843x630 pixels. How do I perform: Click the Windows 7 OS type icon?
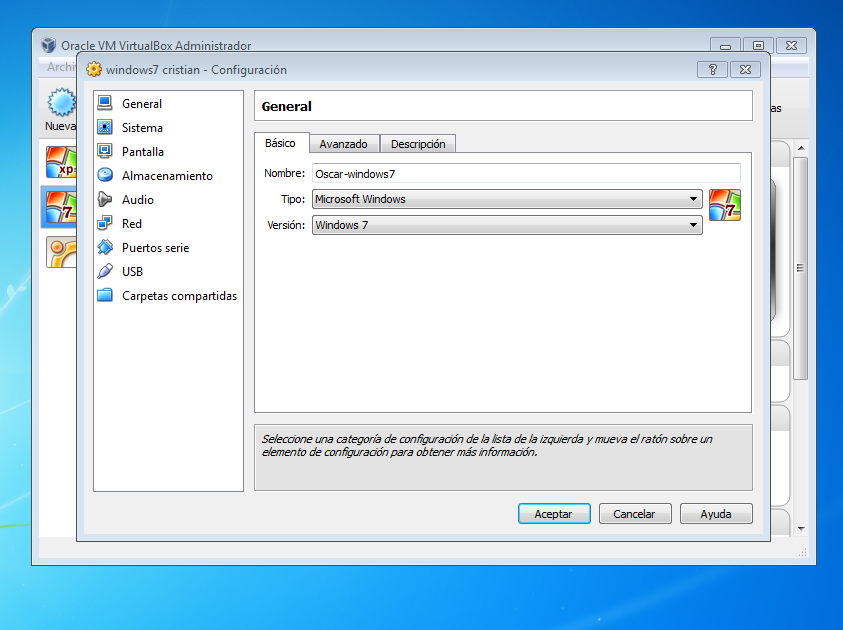point(725,205)
